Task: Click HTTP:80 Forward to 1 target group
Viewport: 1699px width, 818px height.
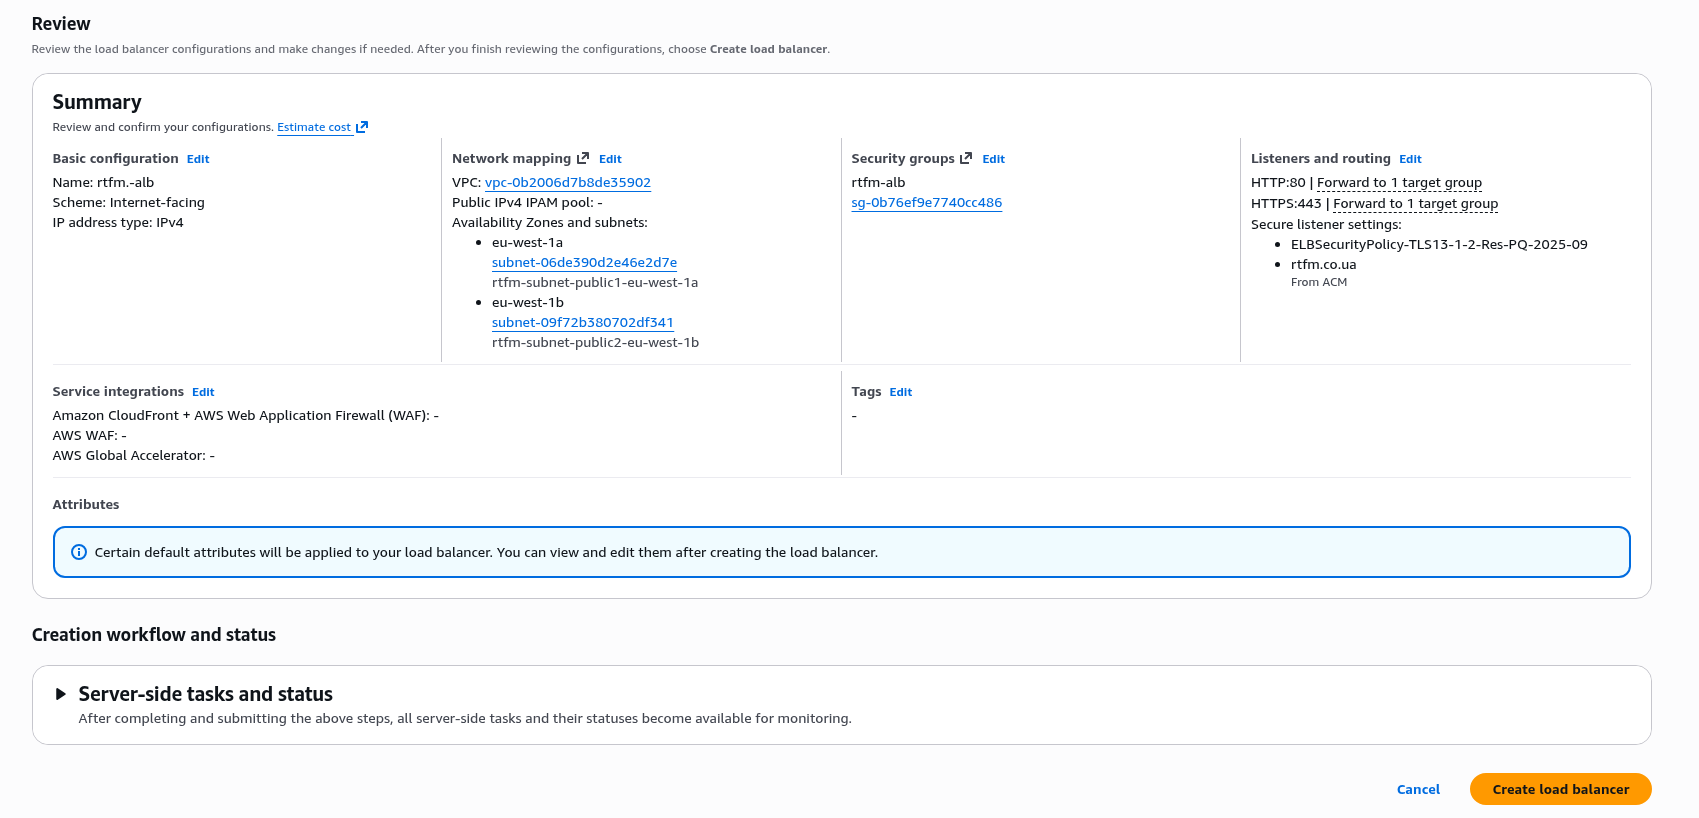Action: [x=1399, y=183]
